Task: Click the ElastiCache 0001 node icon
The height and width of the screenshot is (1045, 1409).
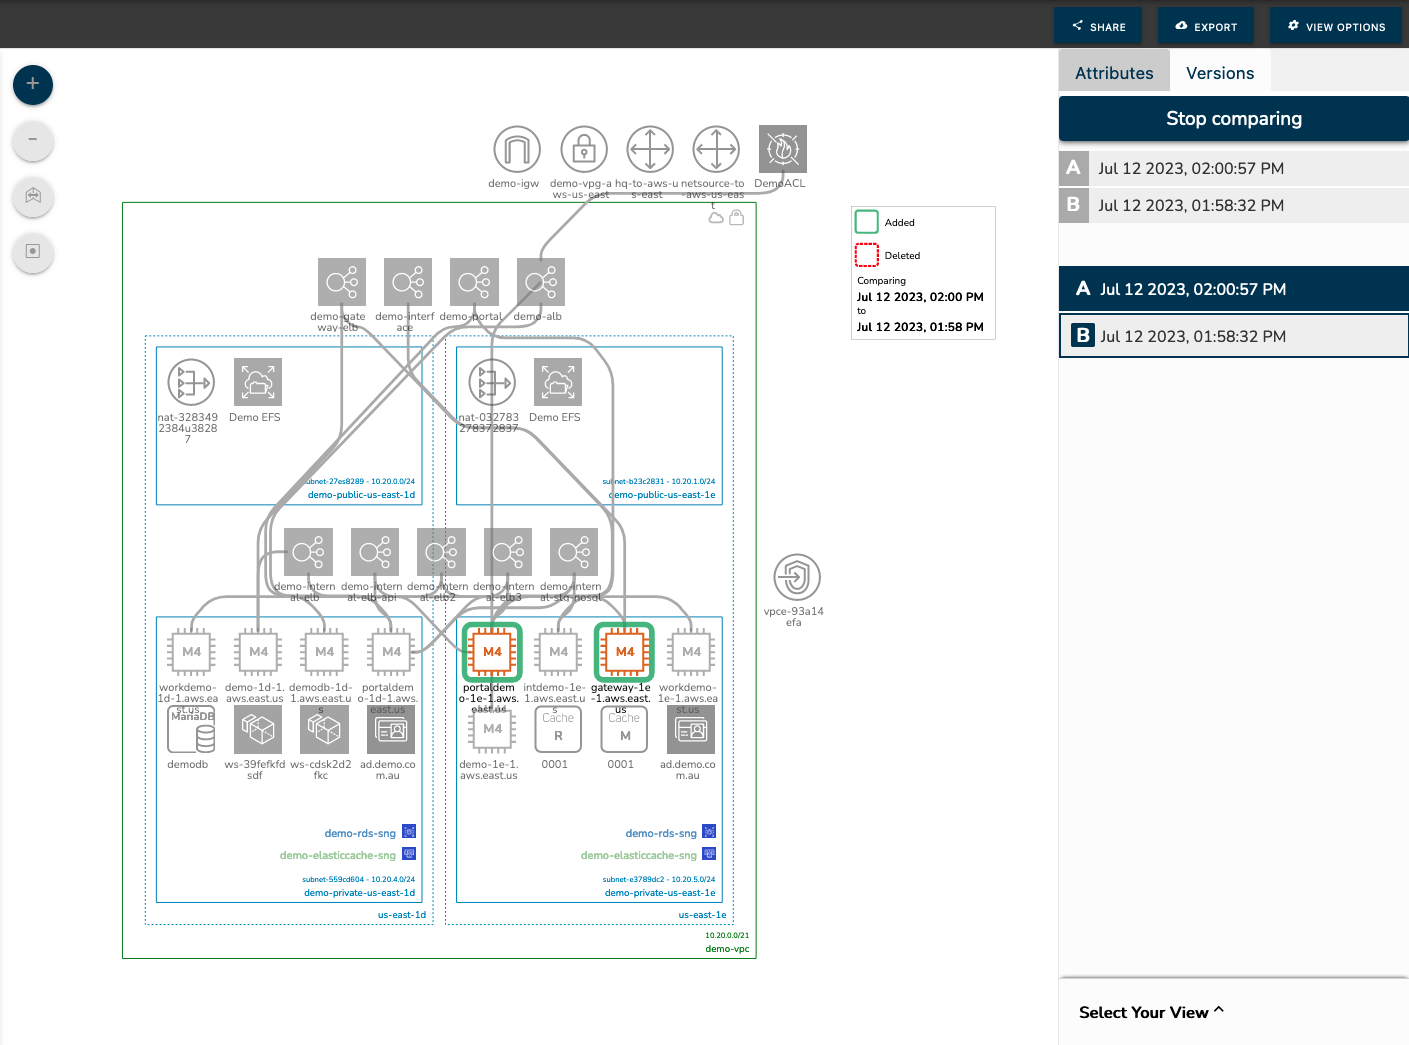Action: click(x=557, y=729)
